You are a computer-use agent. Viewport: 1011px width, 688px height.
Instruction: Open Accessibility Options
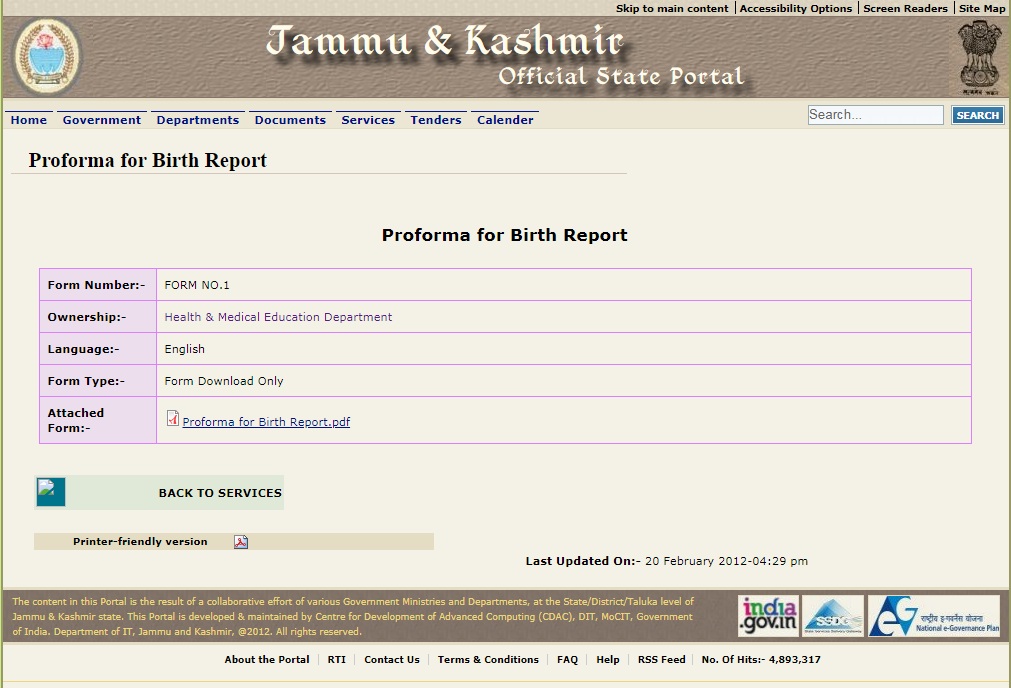coord(795,8)
